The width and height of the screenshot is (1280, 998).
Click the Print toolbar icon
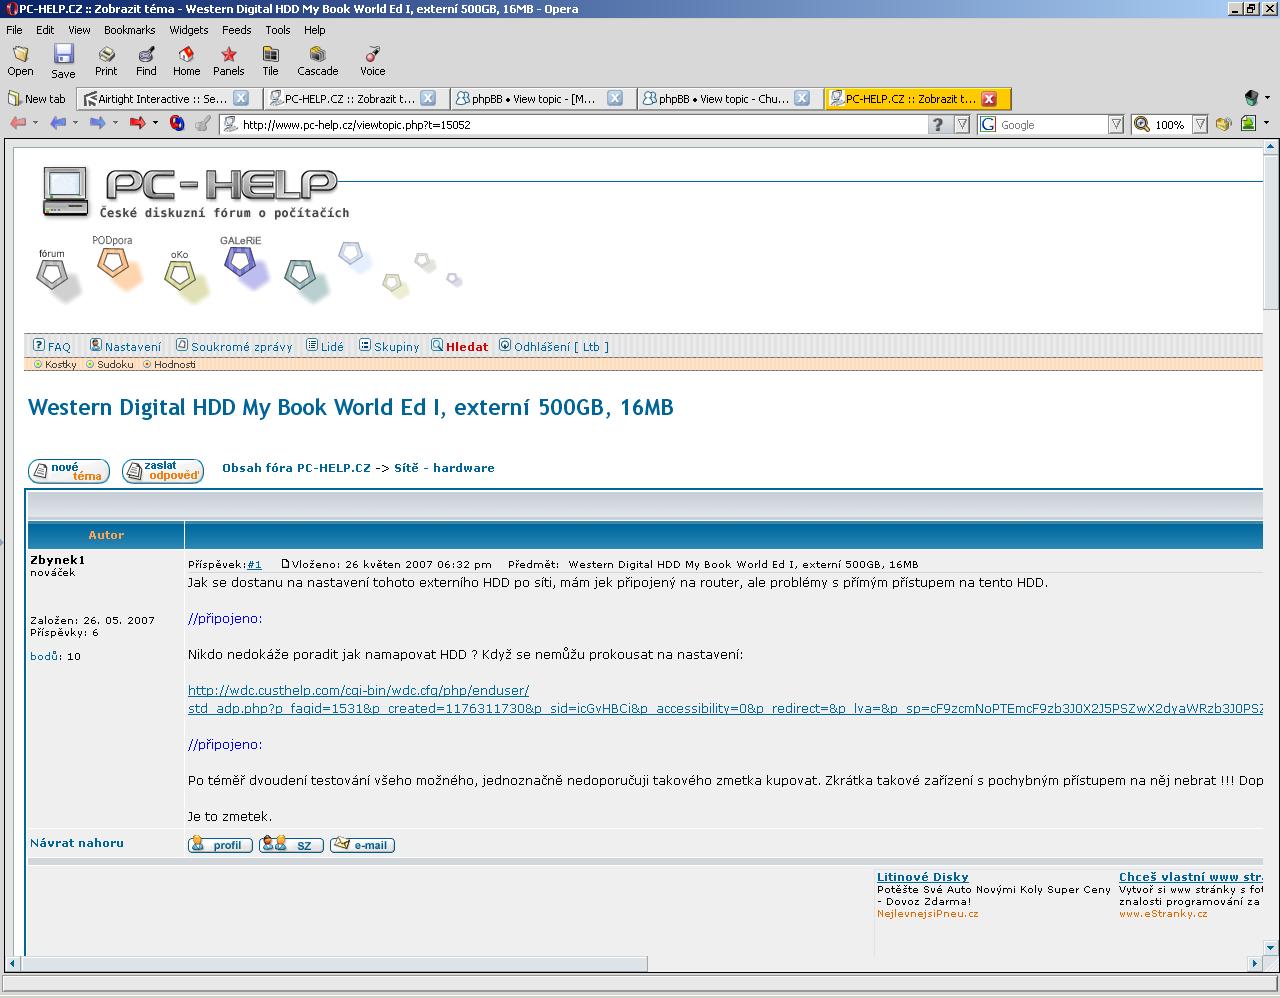106,60
